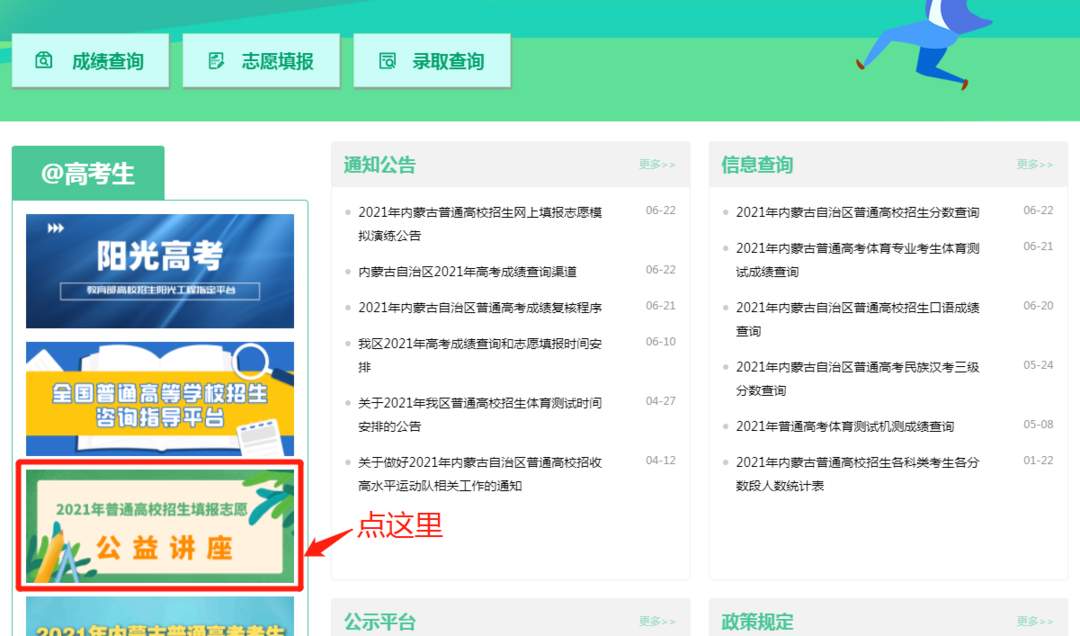Image resolution: width=1080 pixels, height=636 pixels.
Task: Open 体育测试时间安排的公告 notice
Action: pos(480,414)
